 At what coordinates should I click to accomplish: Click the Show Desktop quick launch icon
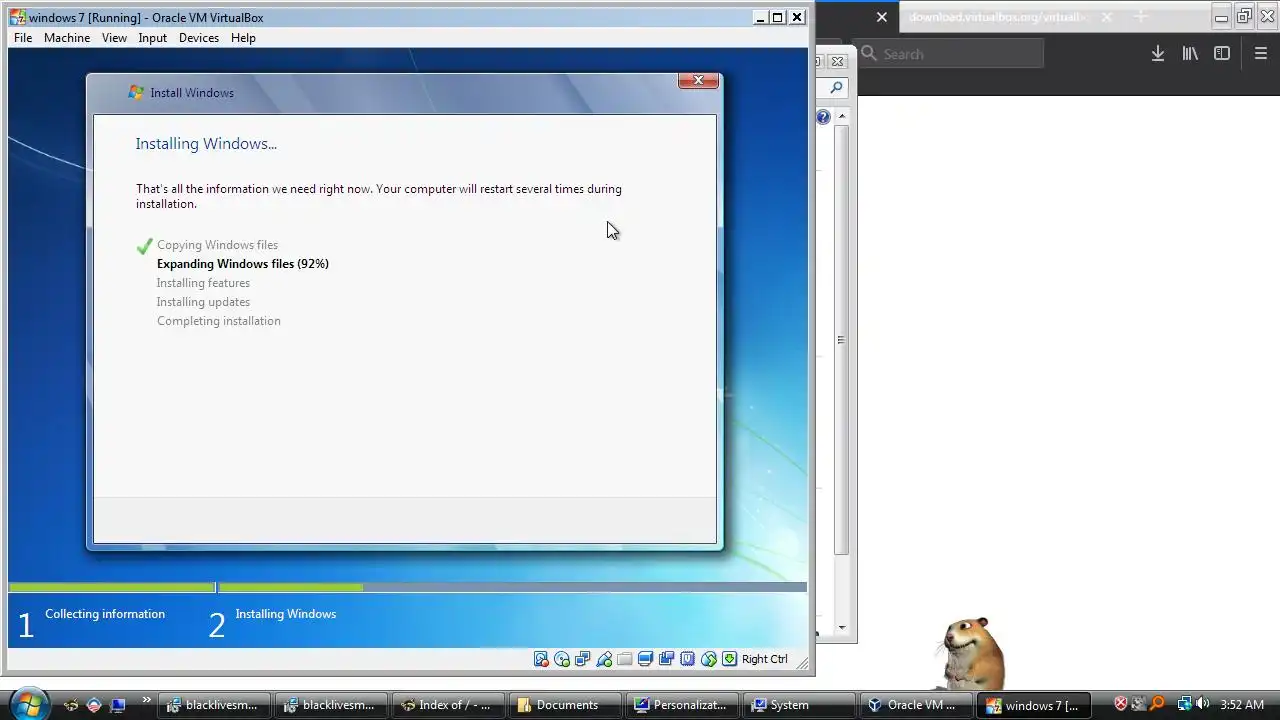coord(117,705)
